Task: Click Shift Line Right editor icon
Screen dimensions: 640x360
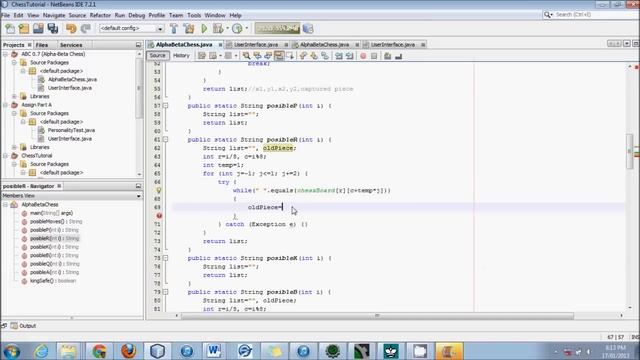Action: pos(350,56)
